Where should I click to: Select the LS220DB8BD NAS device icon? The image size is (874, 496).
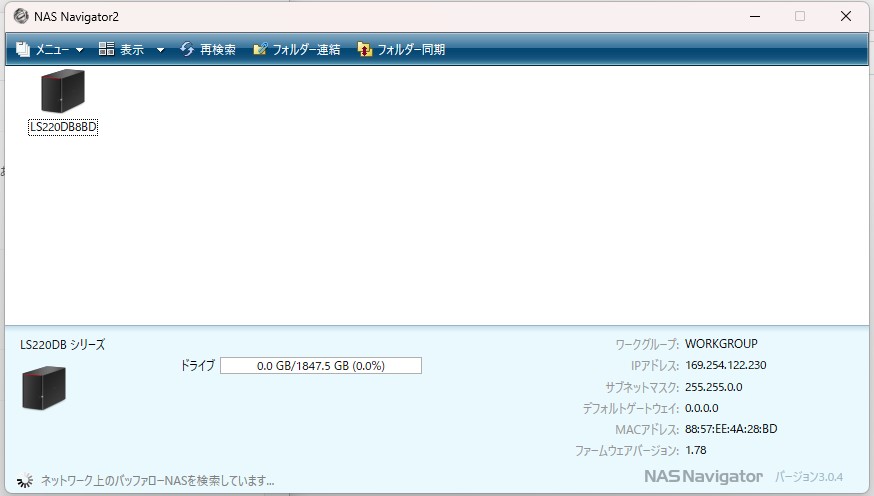[x=63, y=91]
